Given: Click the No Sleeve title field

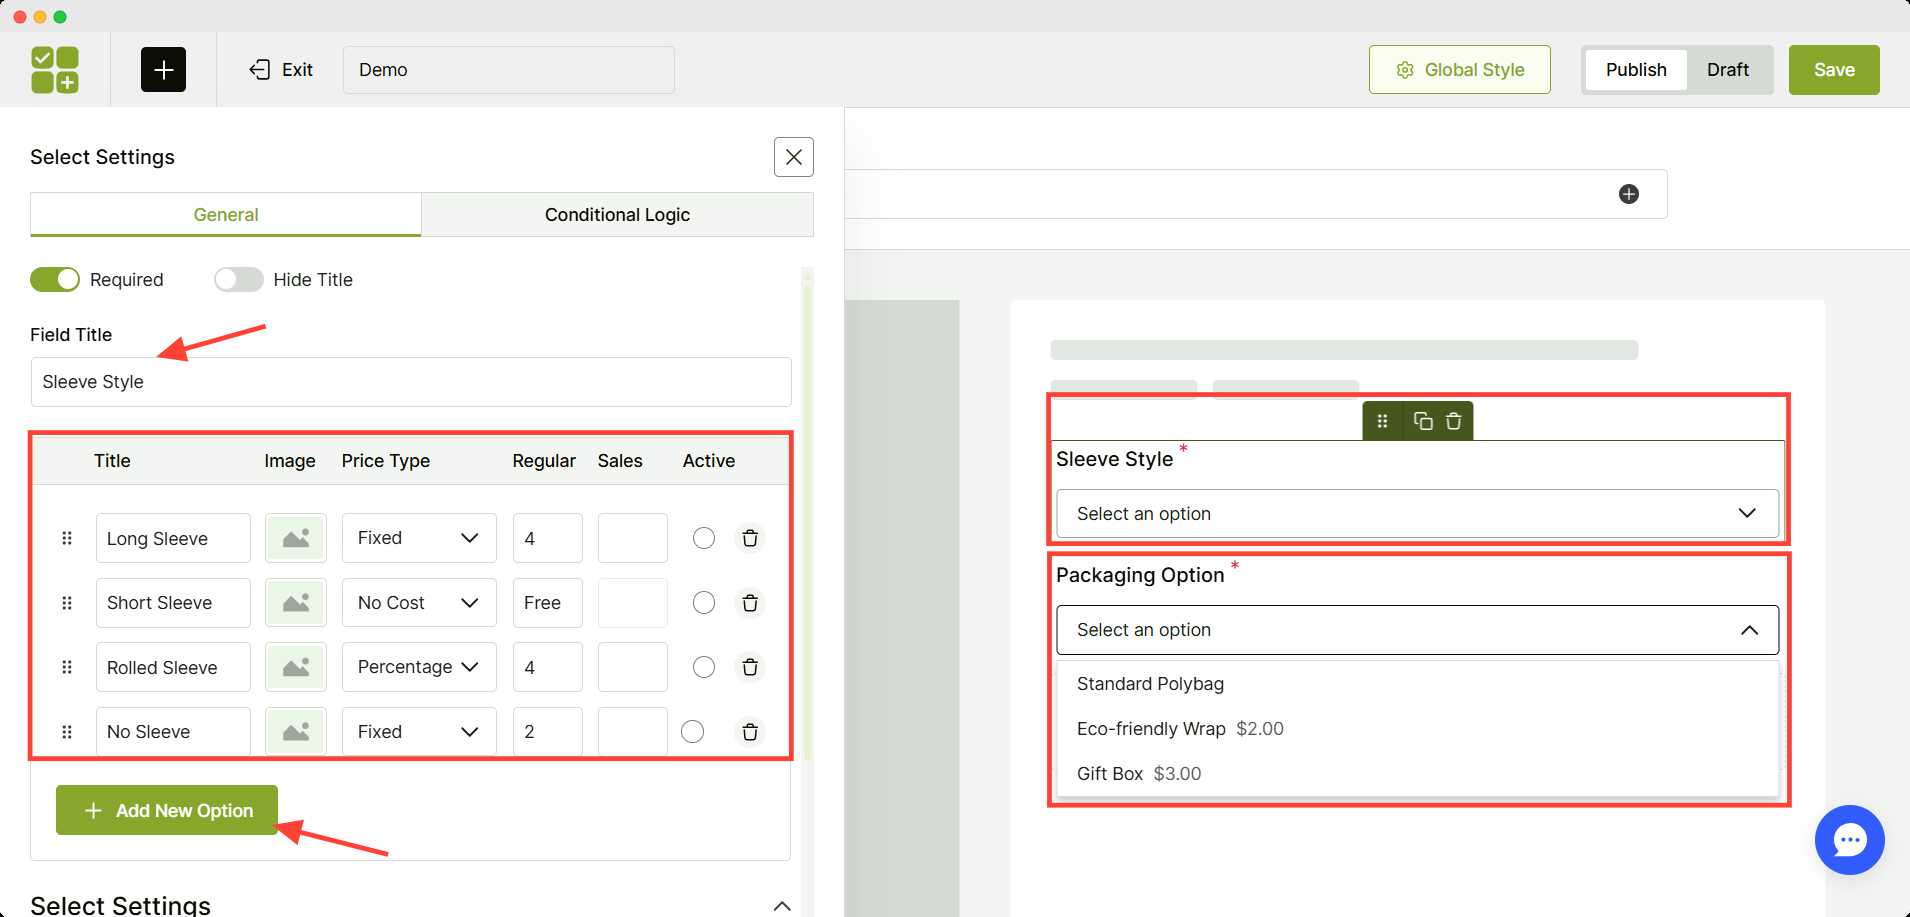Looking at the screenshot, I should [173, 732].
